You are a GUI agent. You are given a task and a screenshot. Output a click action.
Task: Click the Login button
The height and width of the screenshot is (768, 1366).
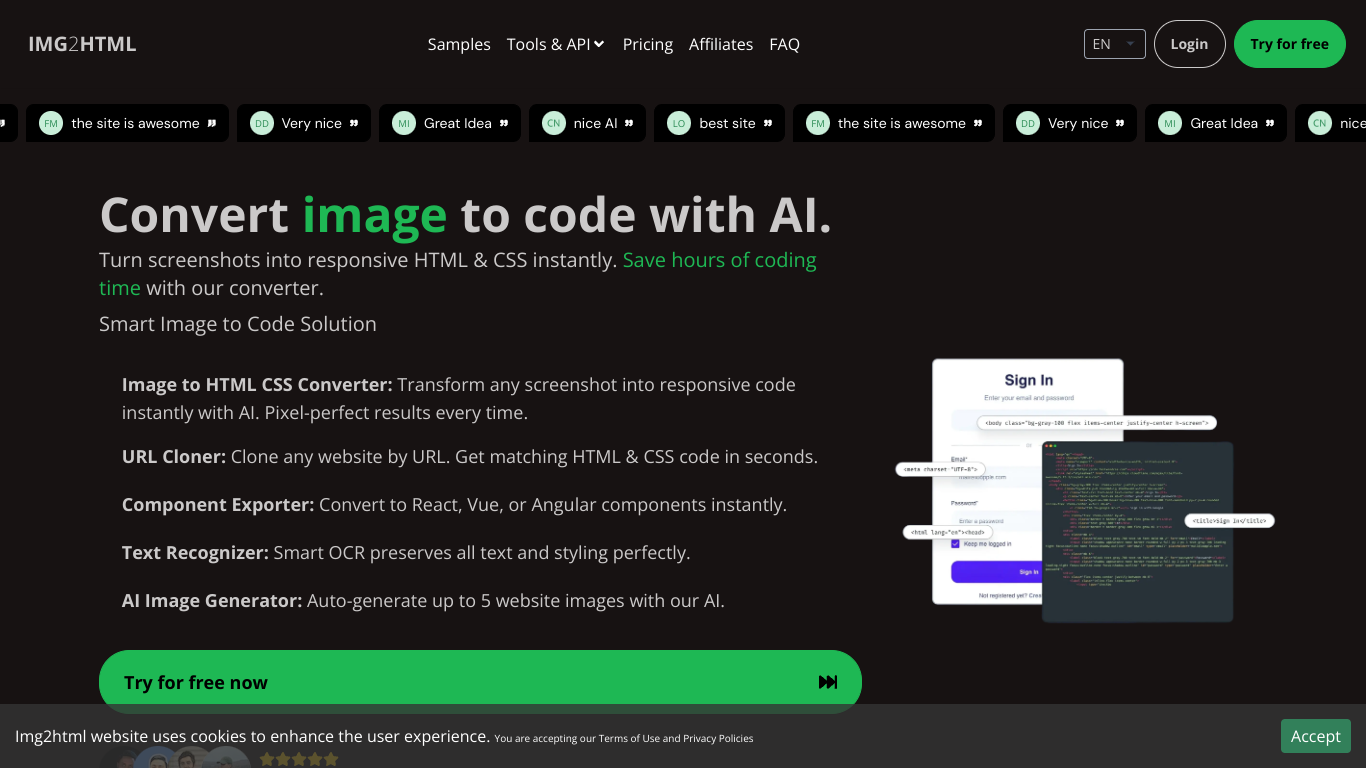1189,44
